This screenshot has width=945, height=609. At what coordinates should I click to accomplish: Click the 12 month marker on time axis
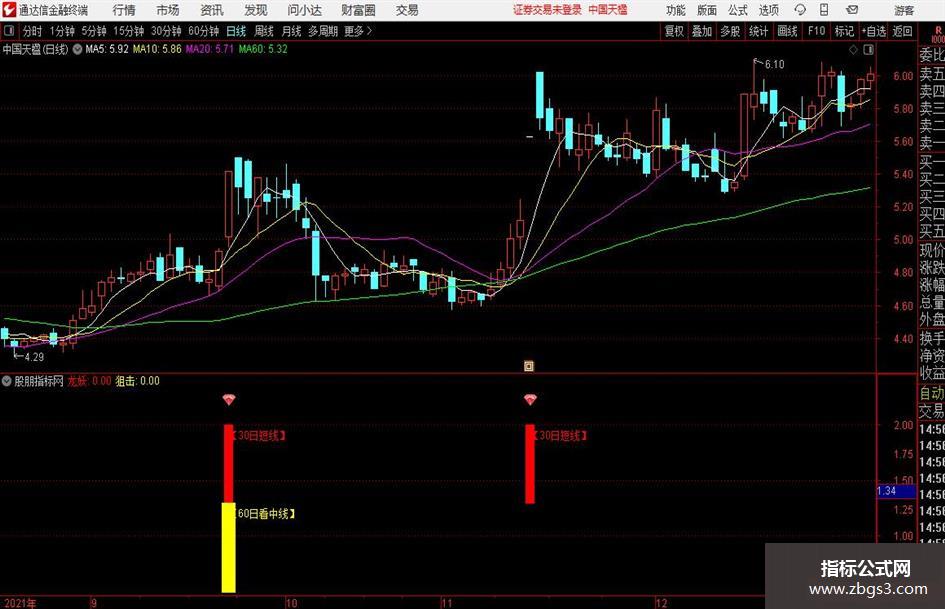click(661, 603)
